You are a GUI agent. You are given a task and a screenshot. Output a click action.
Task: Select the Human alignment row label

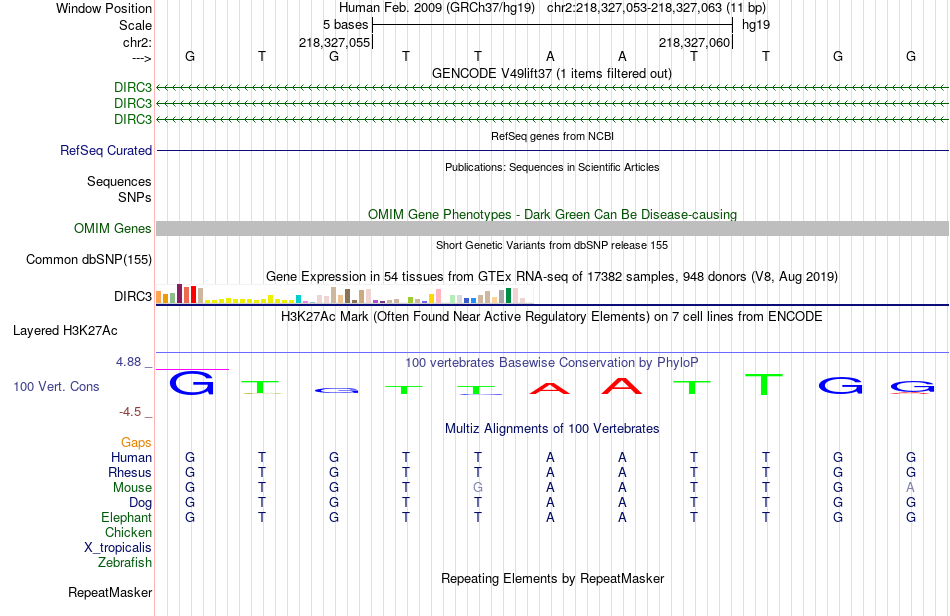coord(131,457)
